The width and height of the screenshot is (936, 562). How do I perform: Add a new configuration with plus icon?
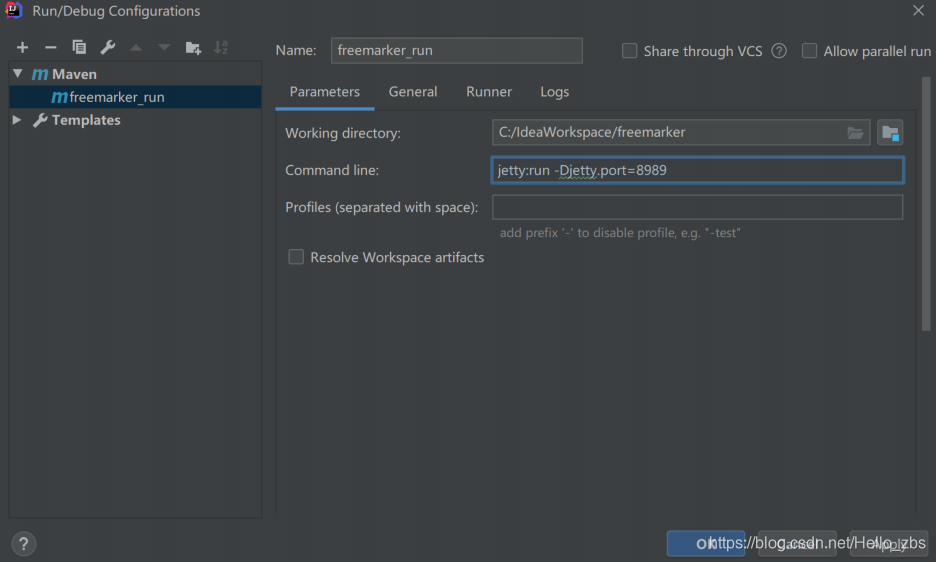coord(22,47)
